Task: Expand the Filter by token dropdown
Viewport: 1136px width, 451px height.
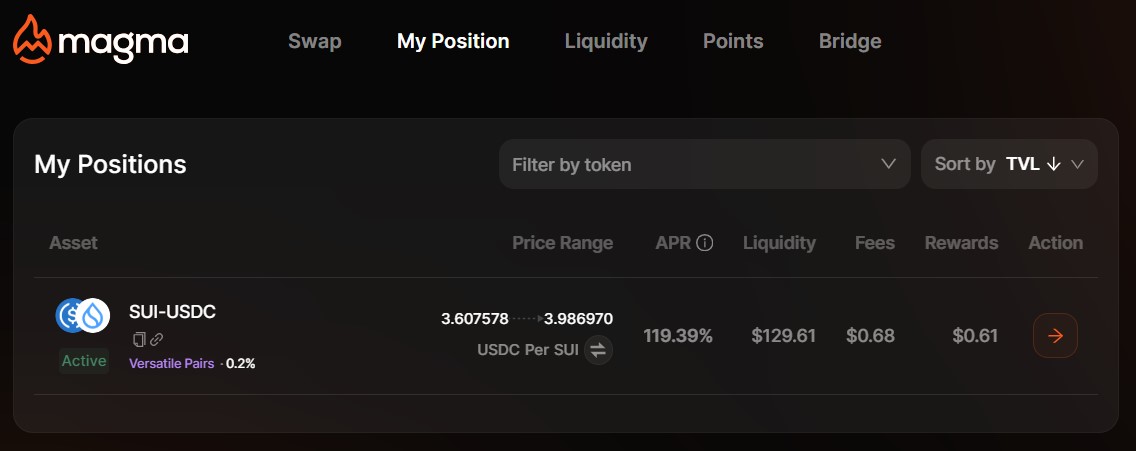Action: coord(704,164)
